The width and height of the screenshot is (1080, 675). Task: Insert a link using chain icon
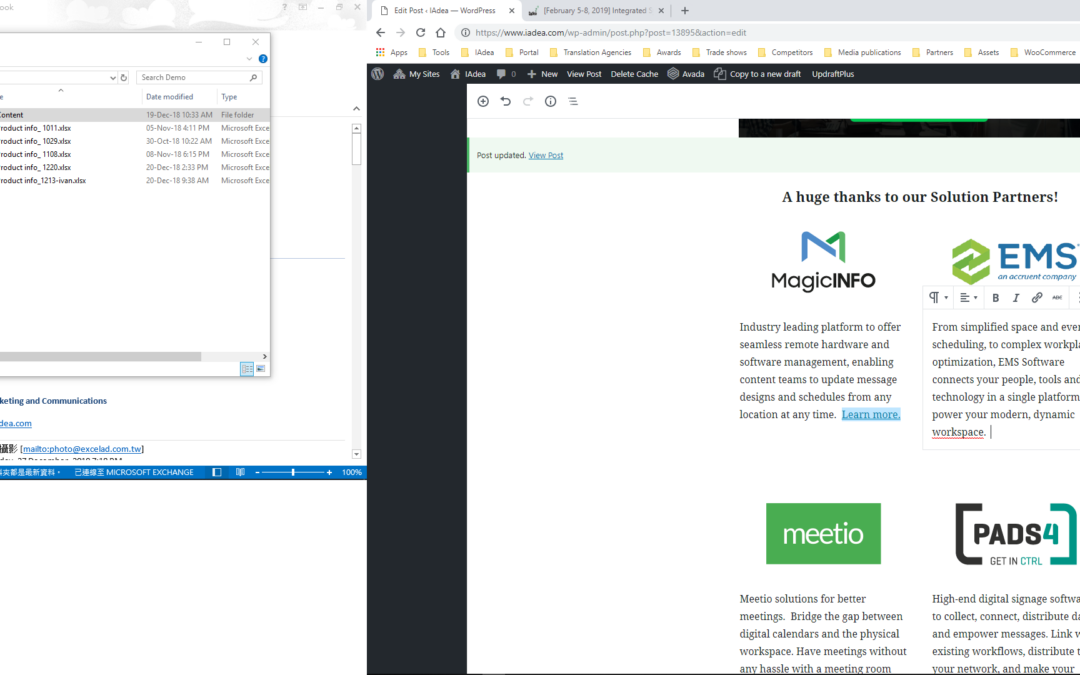pos(1037,298)
